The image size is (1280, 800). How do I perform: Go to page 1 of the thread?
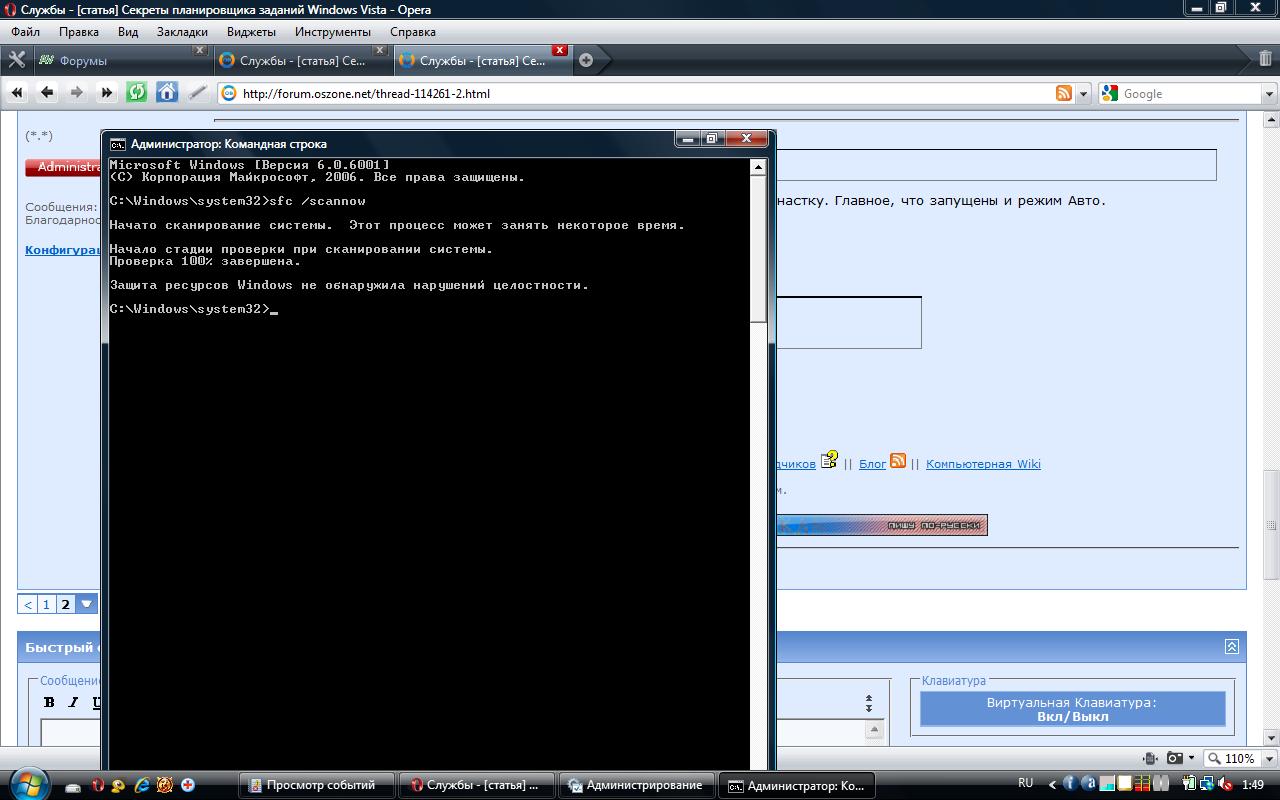click(46, 604)
